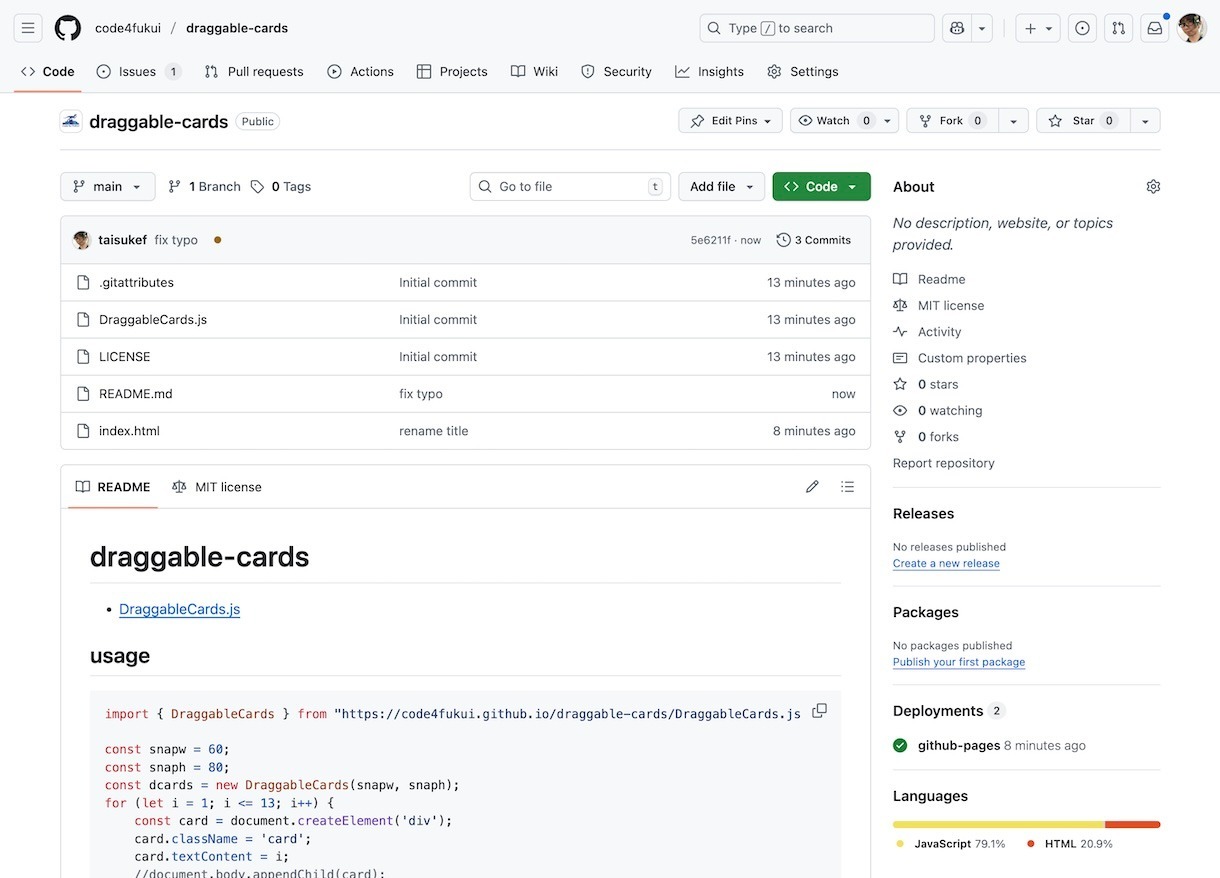Open the Edit Pins dropdown

(x=731, y=121)
